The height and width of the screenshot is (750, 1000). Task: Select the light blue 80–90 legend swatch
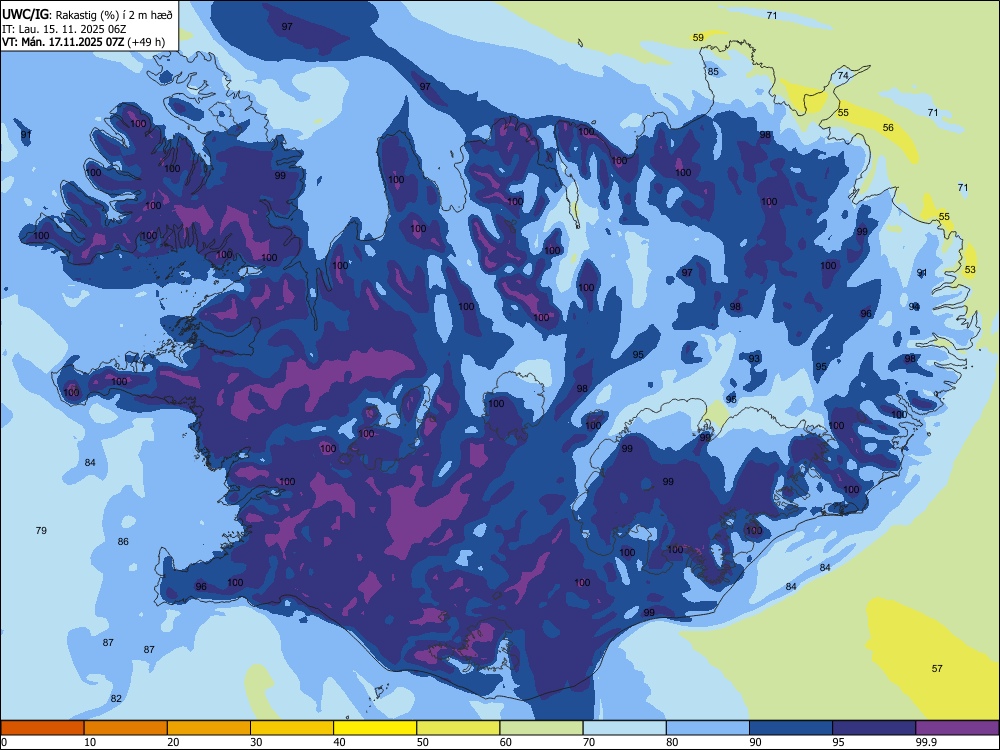[x=708, y=728]
